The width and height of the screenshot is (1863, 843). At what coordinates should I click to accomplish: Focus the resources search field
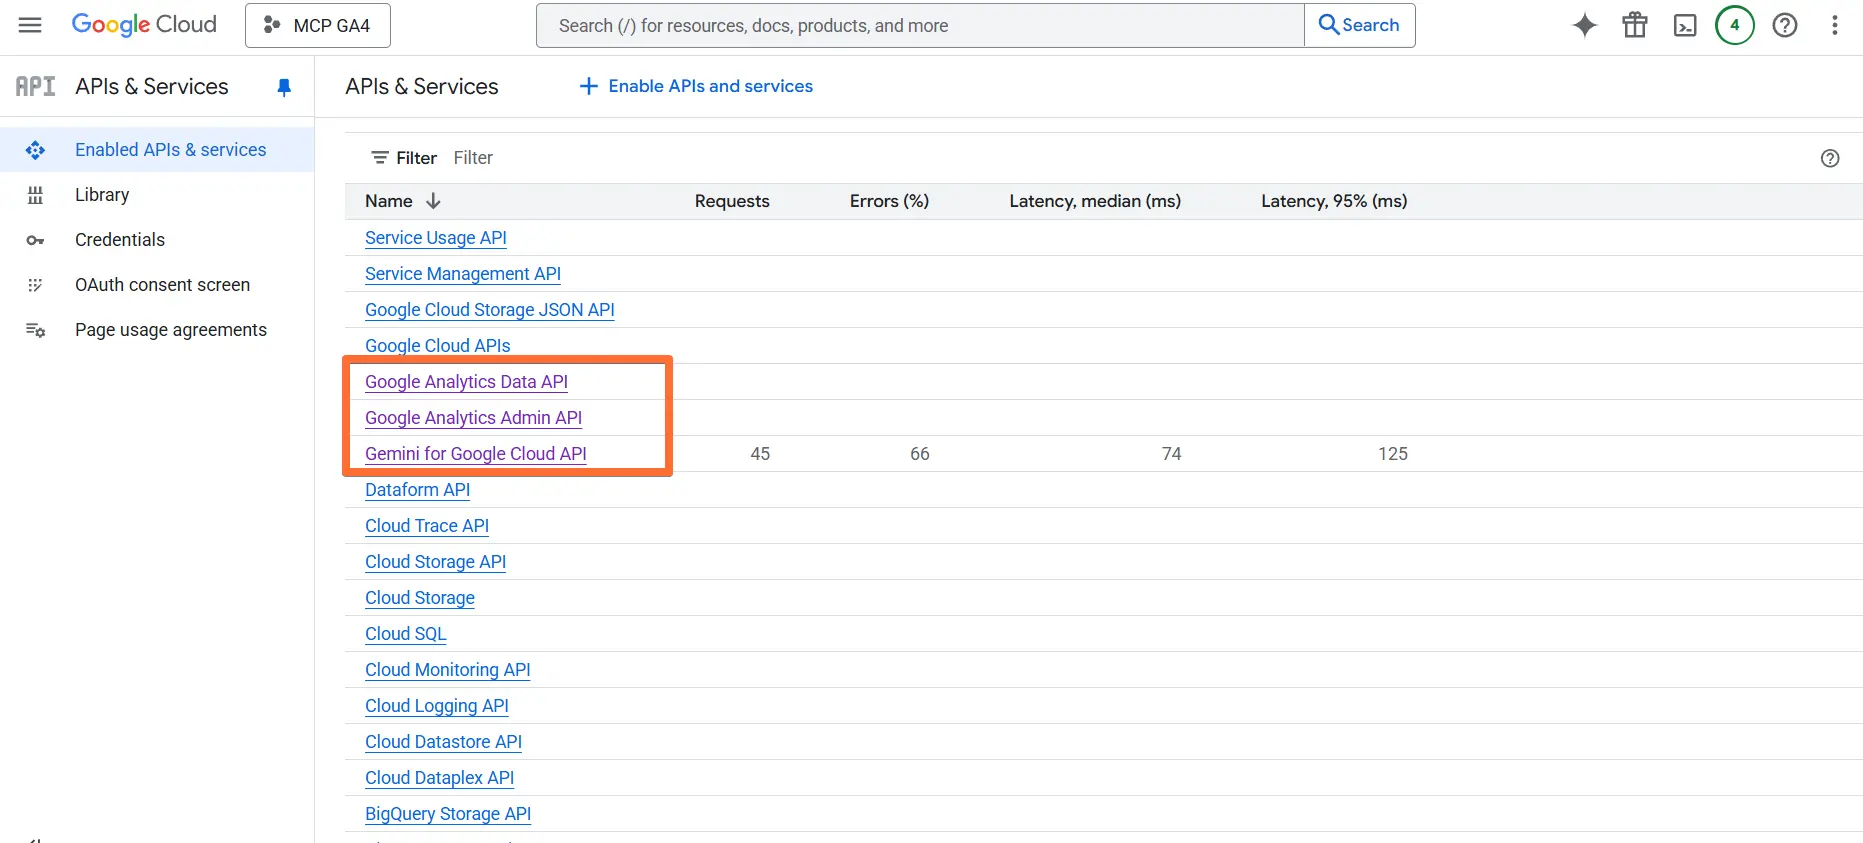tap(920, 25)
